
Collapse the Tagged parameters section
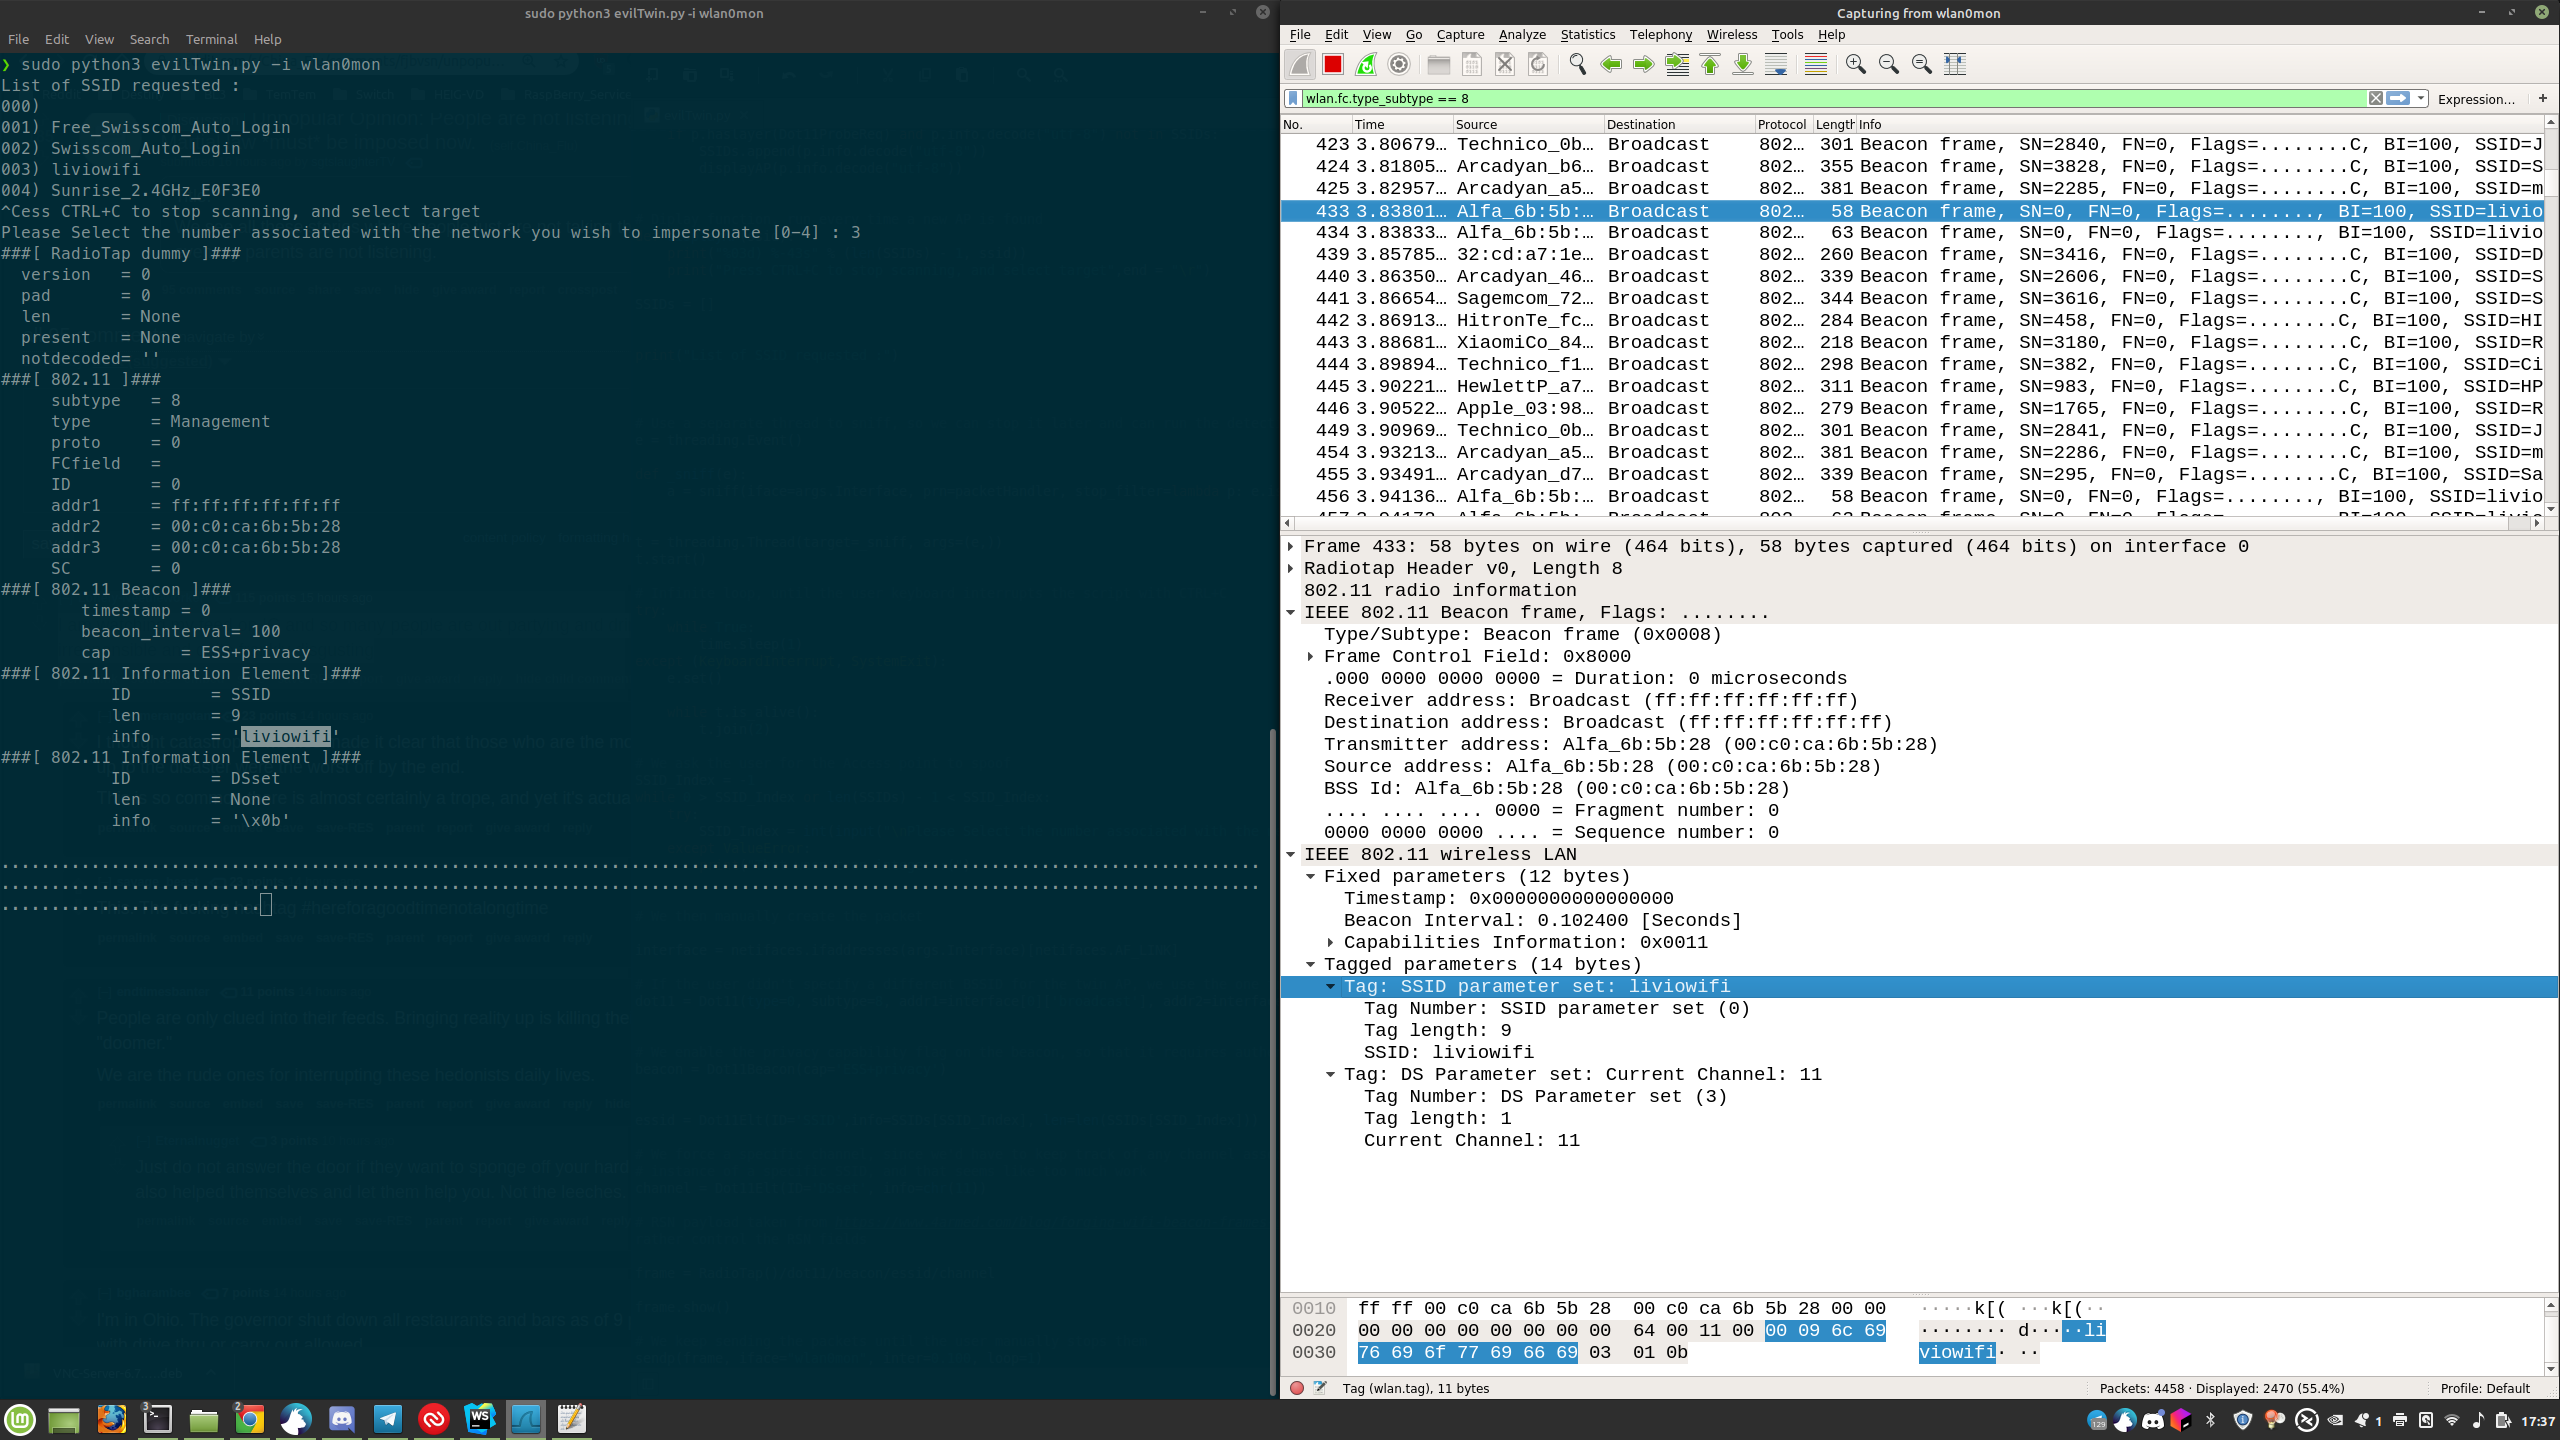tap(1311, 964)
